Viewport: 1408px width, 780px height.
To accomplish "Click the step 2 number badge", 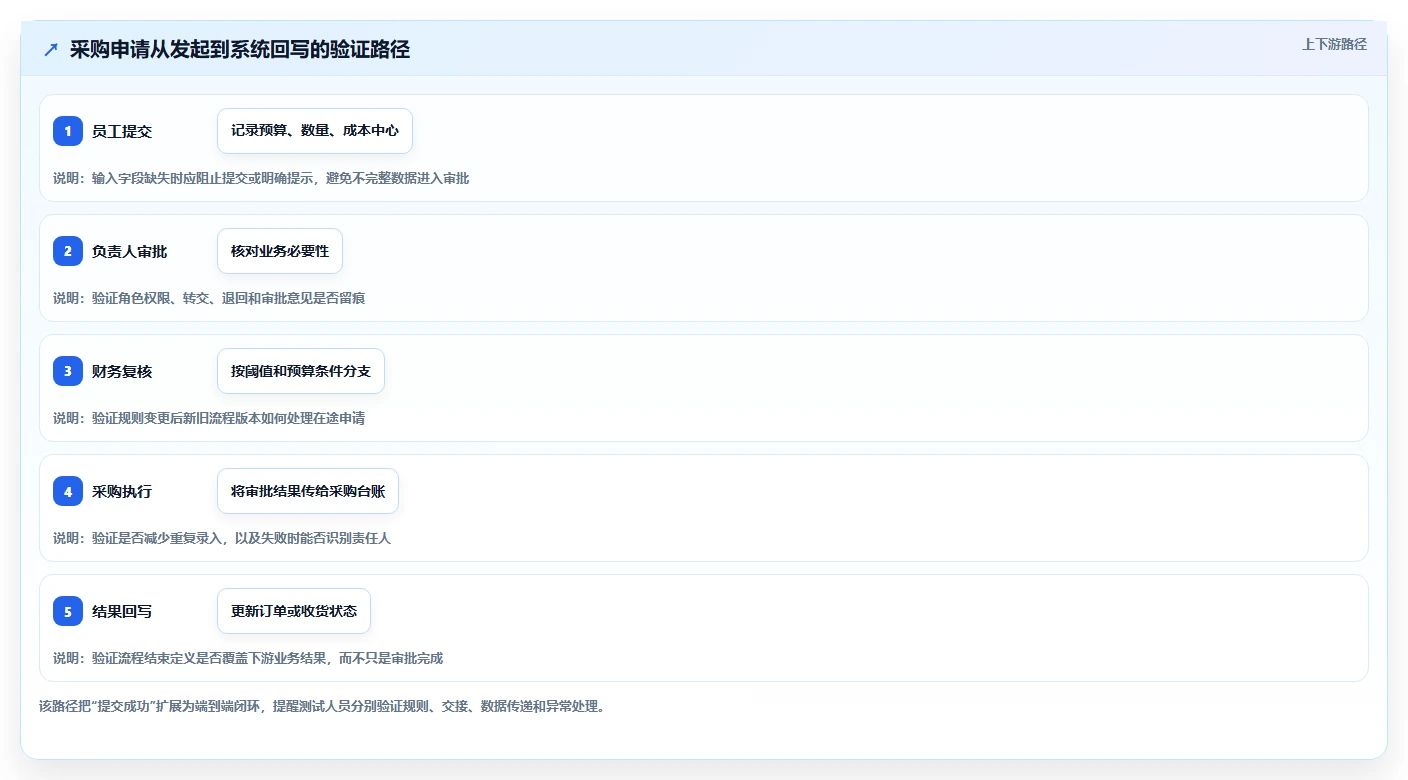I will 68,251.
